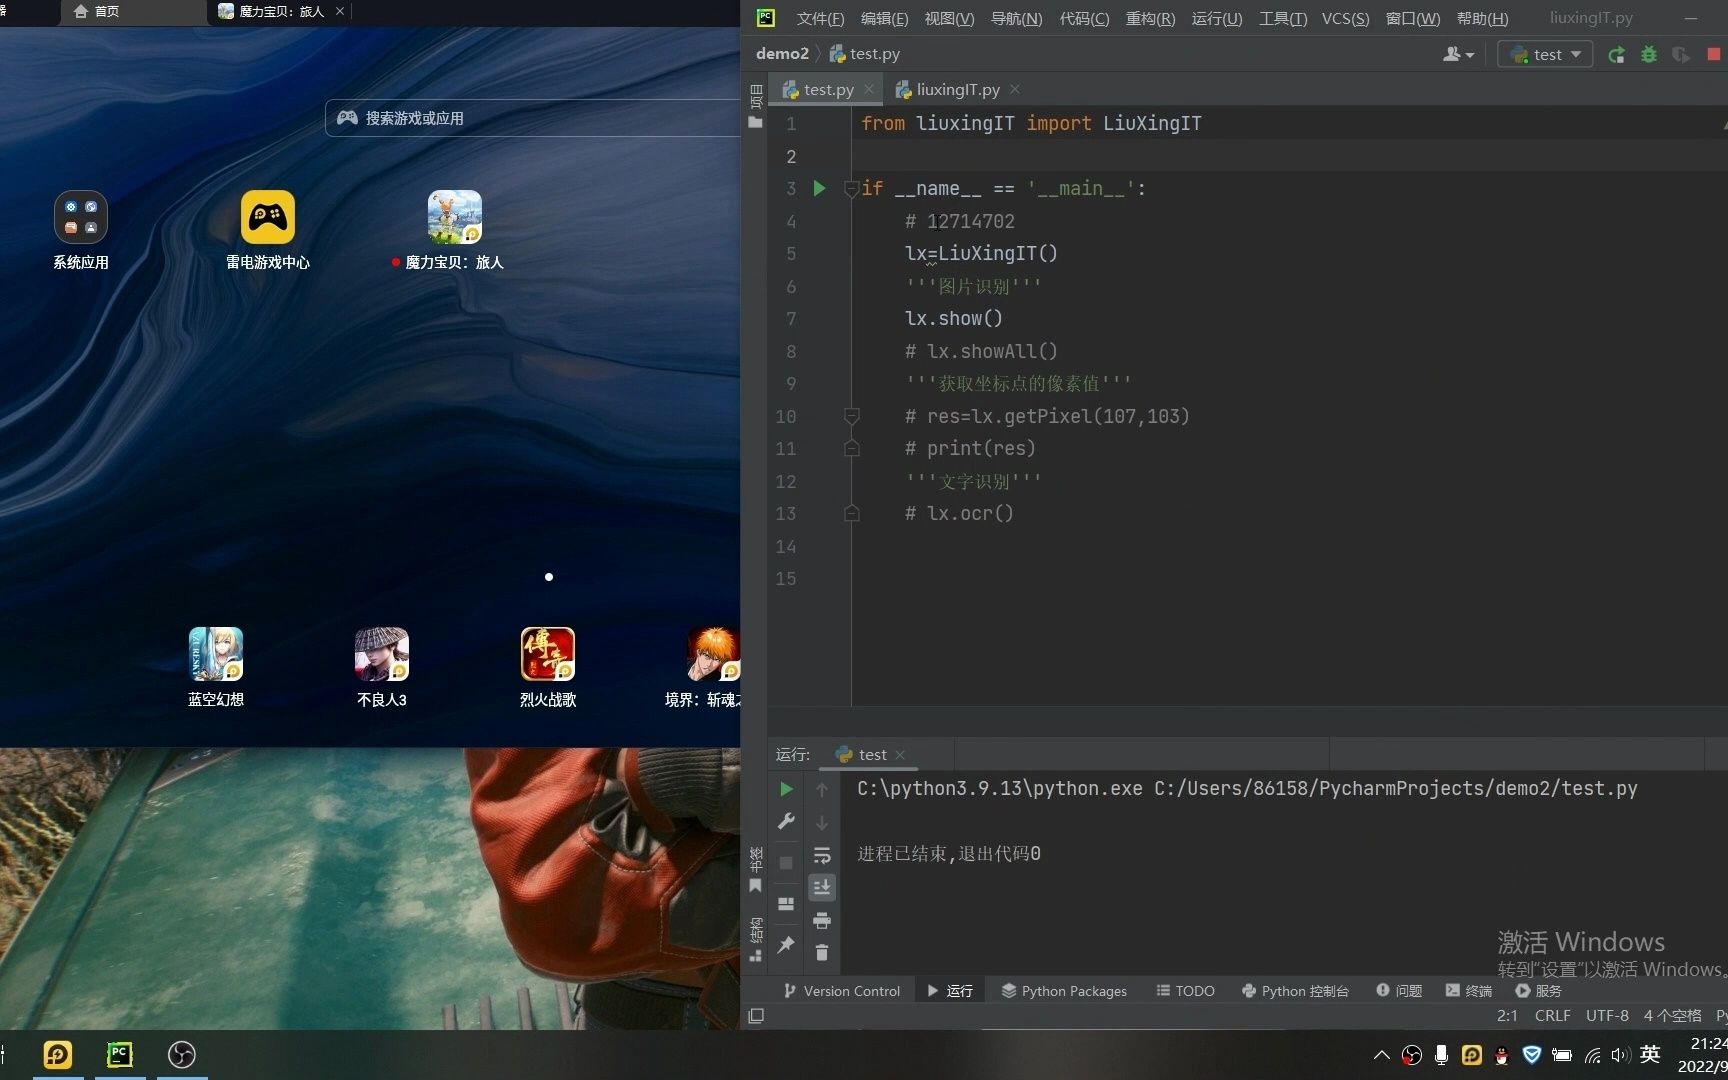Launch the 魔力宝贝：旅人 game icon

(454, 217)
